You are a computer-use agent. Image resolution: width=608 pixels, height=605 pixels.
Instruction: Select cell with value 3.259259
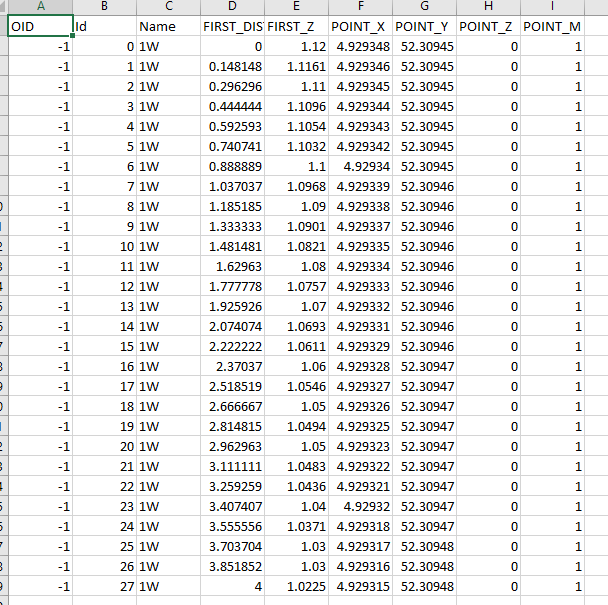[x=232, y=487]
